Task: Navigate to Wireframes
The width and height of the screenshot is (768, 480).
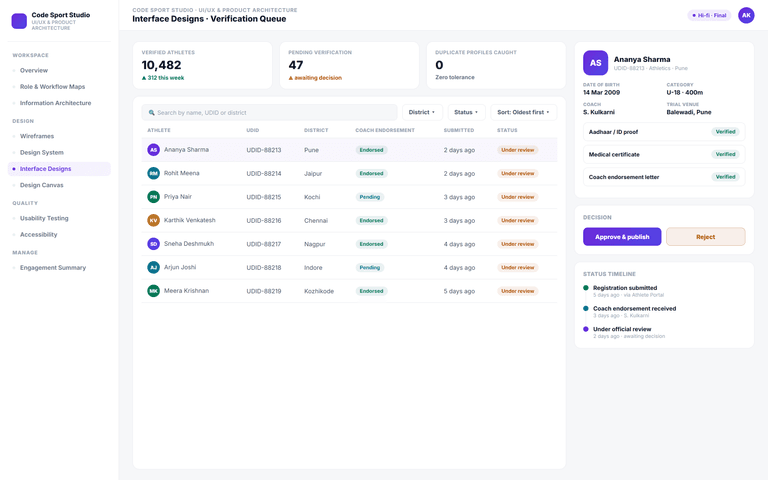Action: (59, 136)
